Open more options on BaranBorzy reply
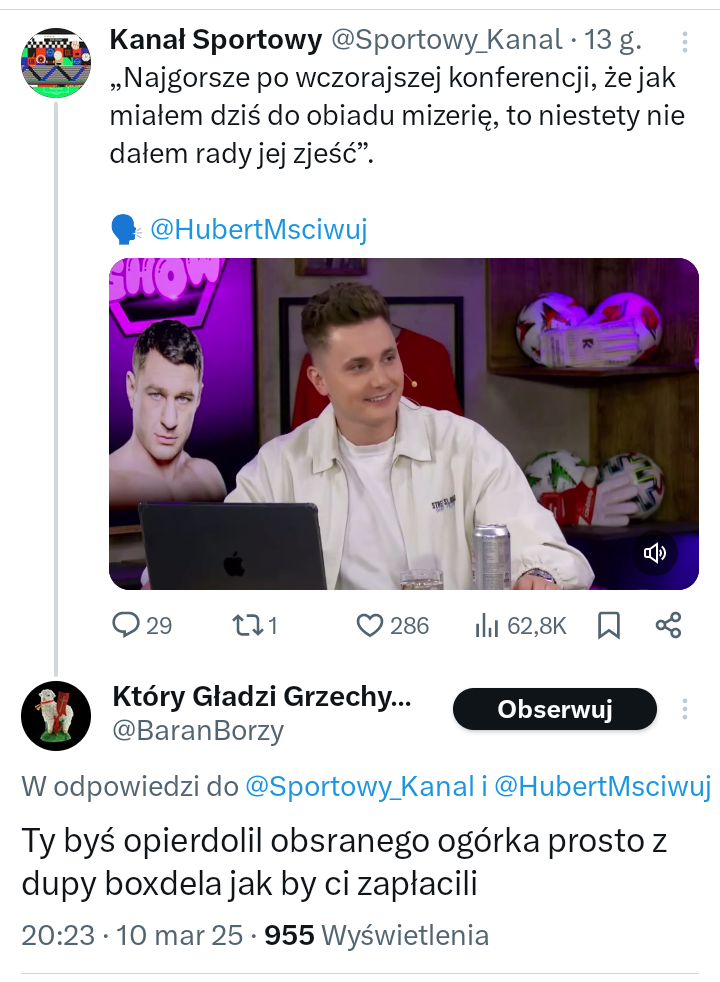 pyautogui.click(x=685, y=710)
